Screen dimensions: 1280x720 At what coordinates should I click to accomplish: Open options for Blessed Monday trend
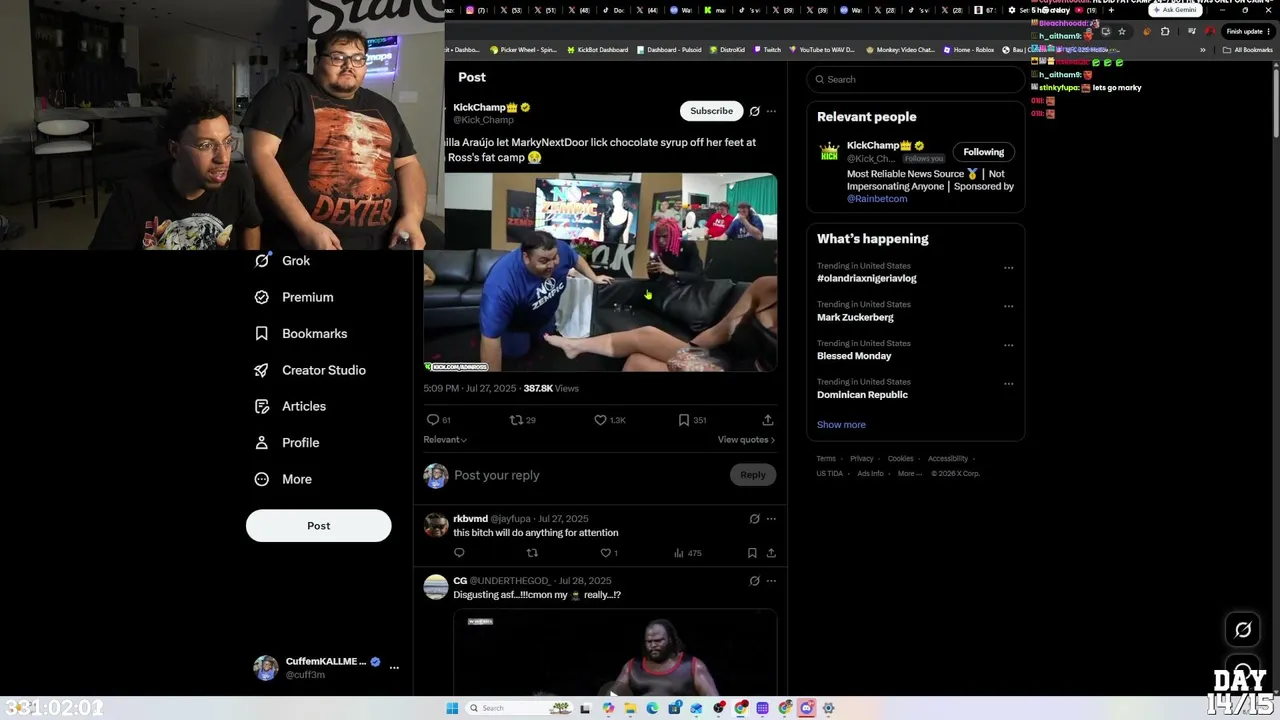(1008, 345)
